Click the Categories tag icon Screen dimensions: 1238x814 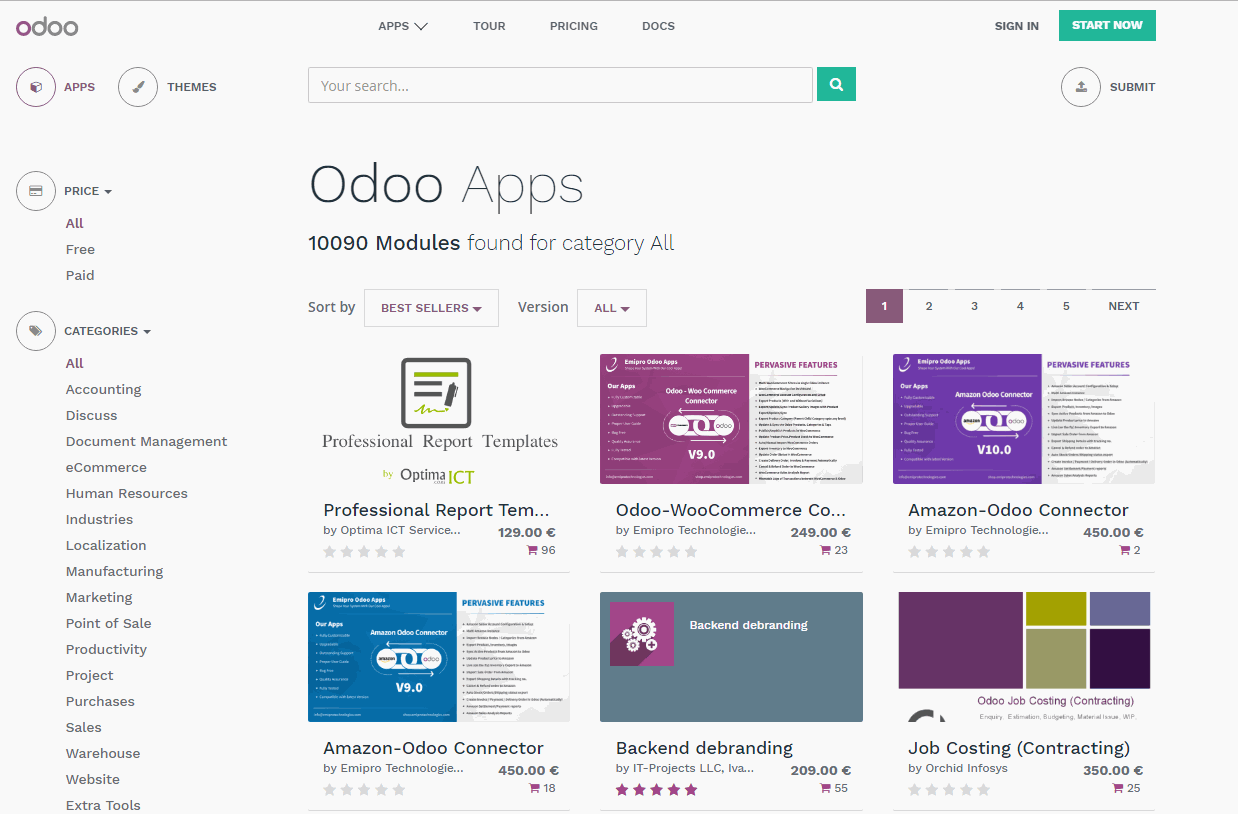(x=36, y=331)
